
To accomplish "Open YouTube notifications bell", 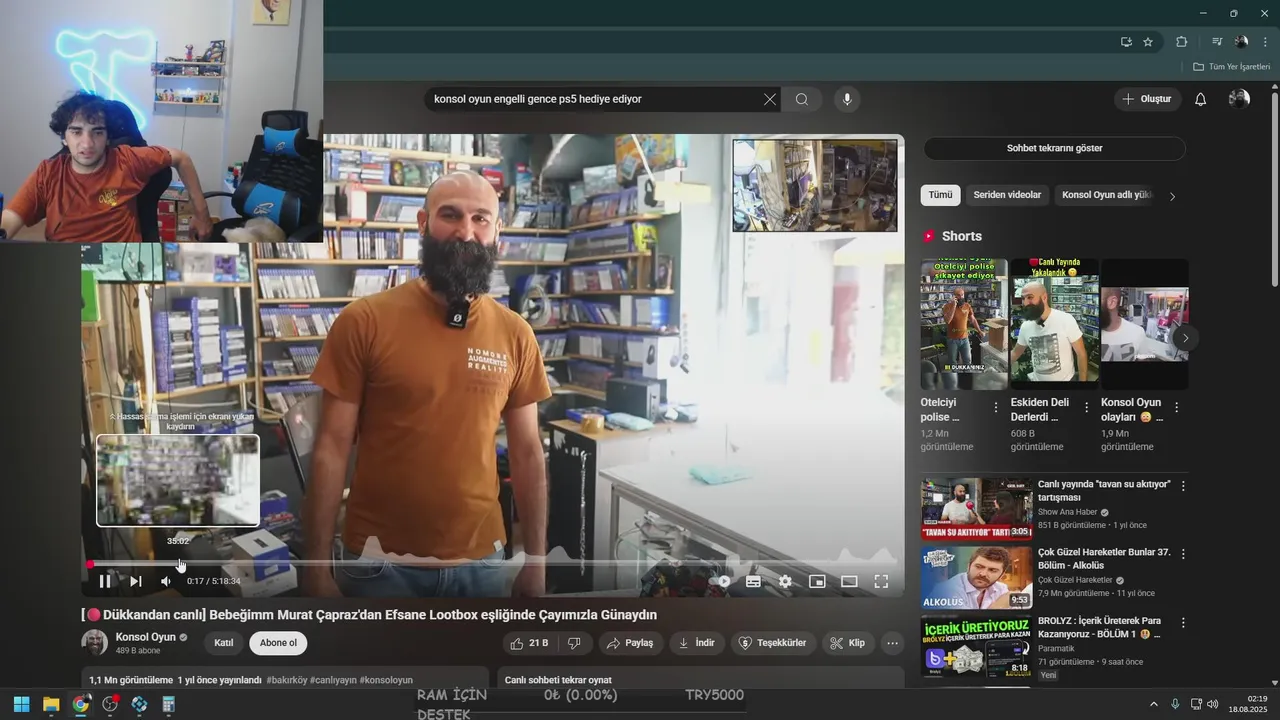I will click(x=1201, y=99).
